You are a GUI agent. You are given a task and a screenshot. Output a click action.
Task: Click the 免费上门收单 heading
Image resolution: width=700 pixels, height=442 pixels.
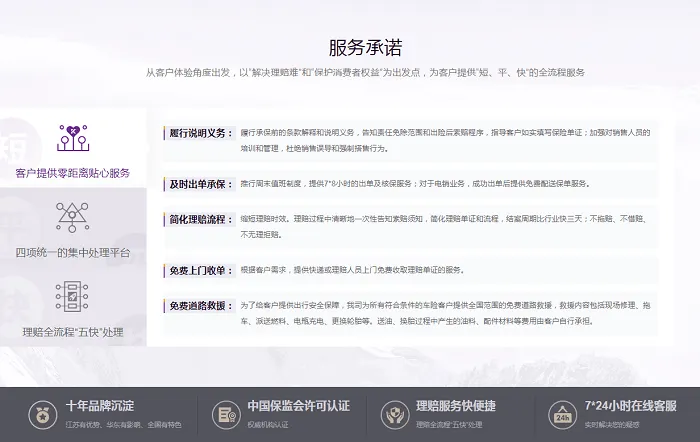tap(200, 270)
